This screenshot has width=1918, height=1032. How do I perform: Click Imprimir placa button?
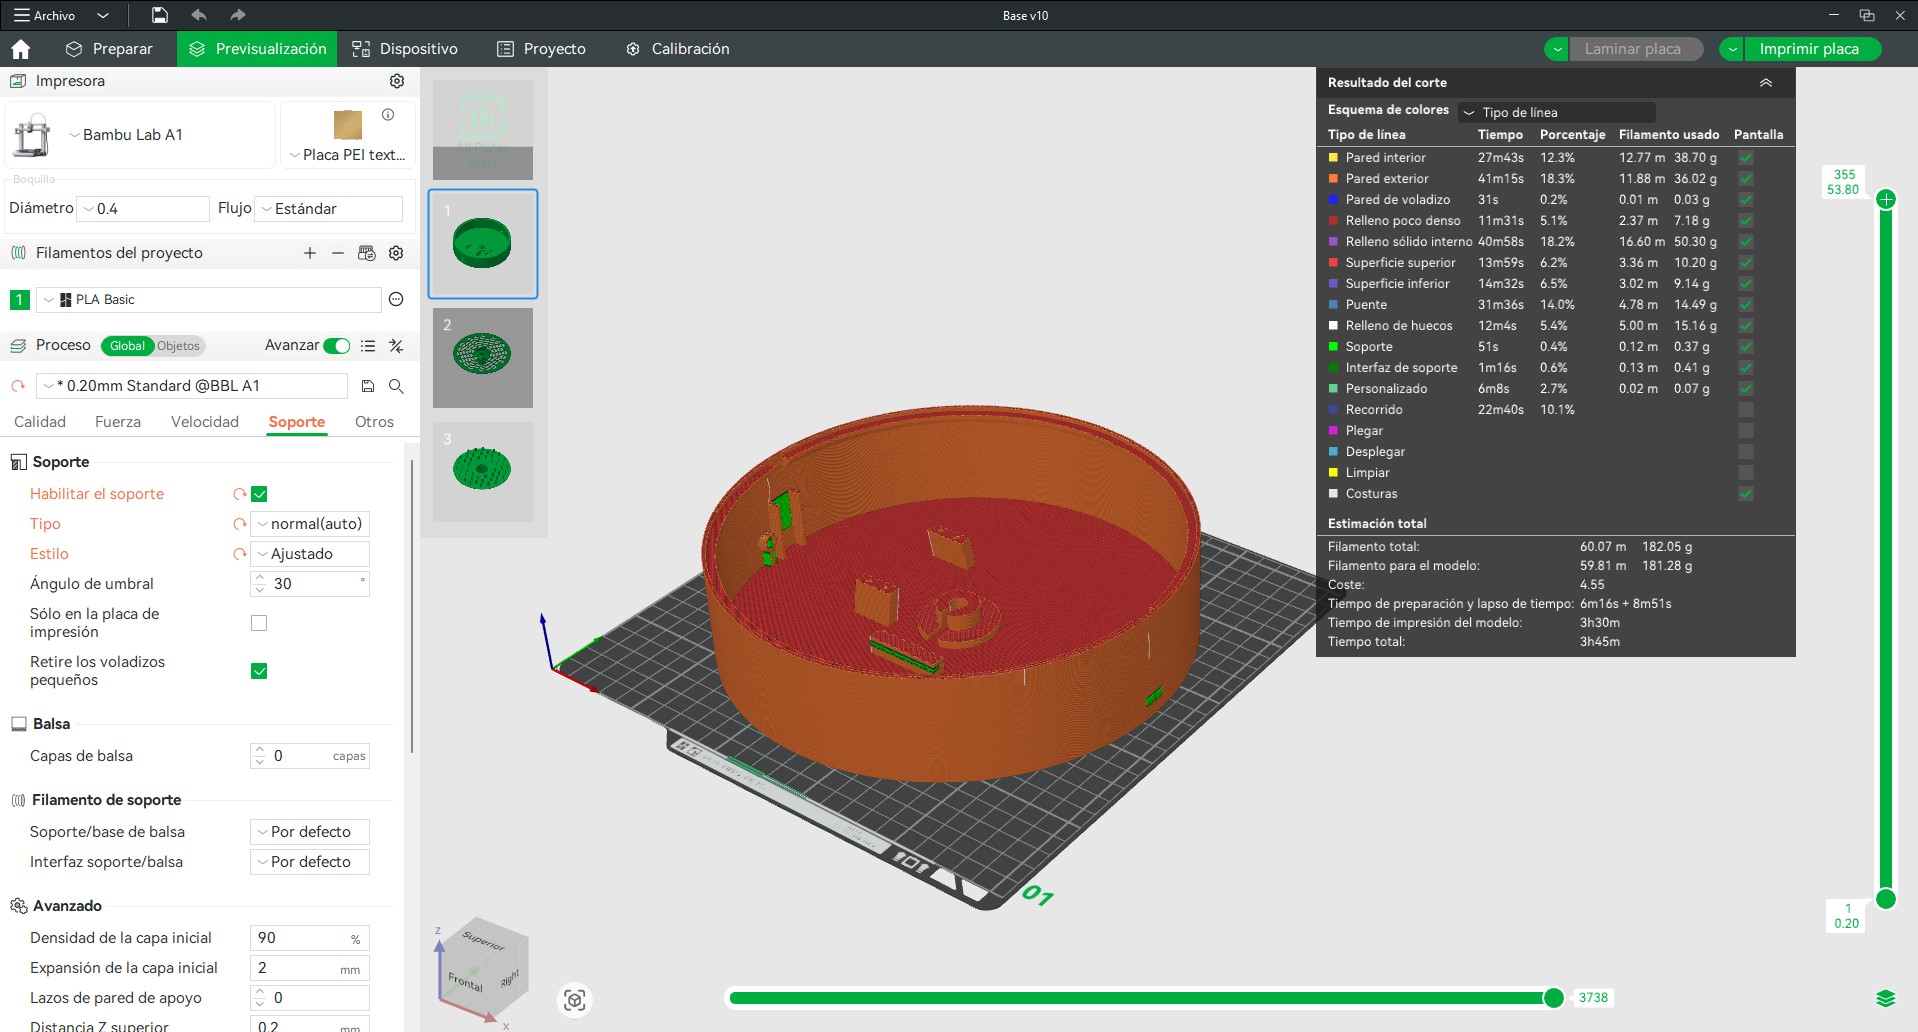pyautogui.click(x=1813, y=49)
